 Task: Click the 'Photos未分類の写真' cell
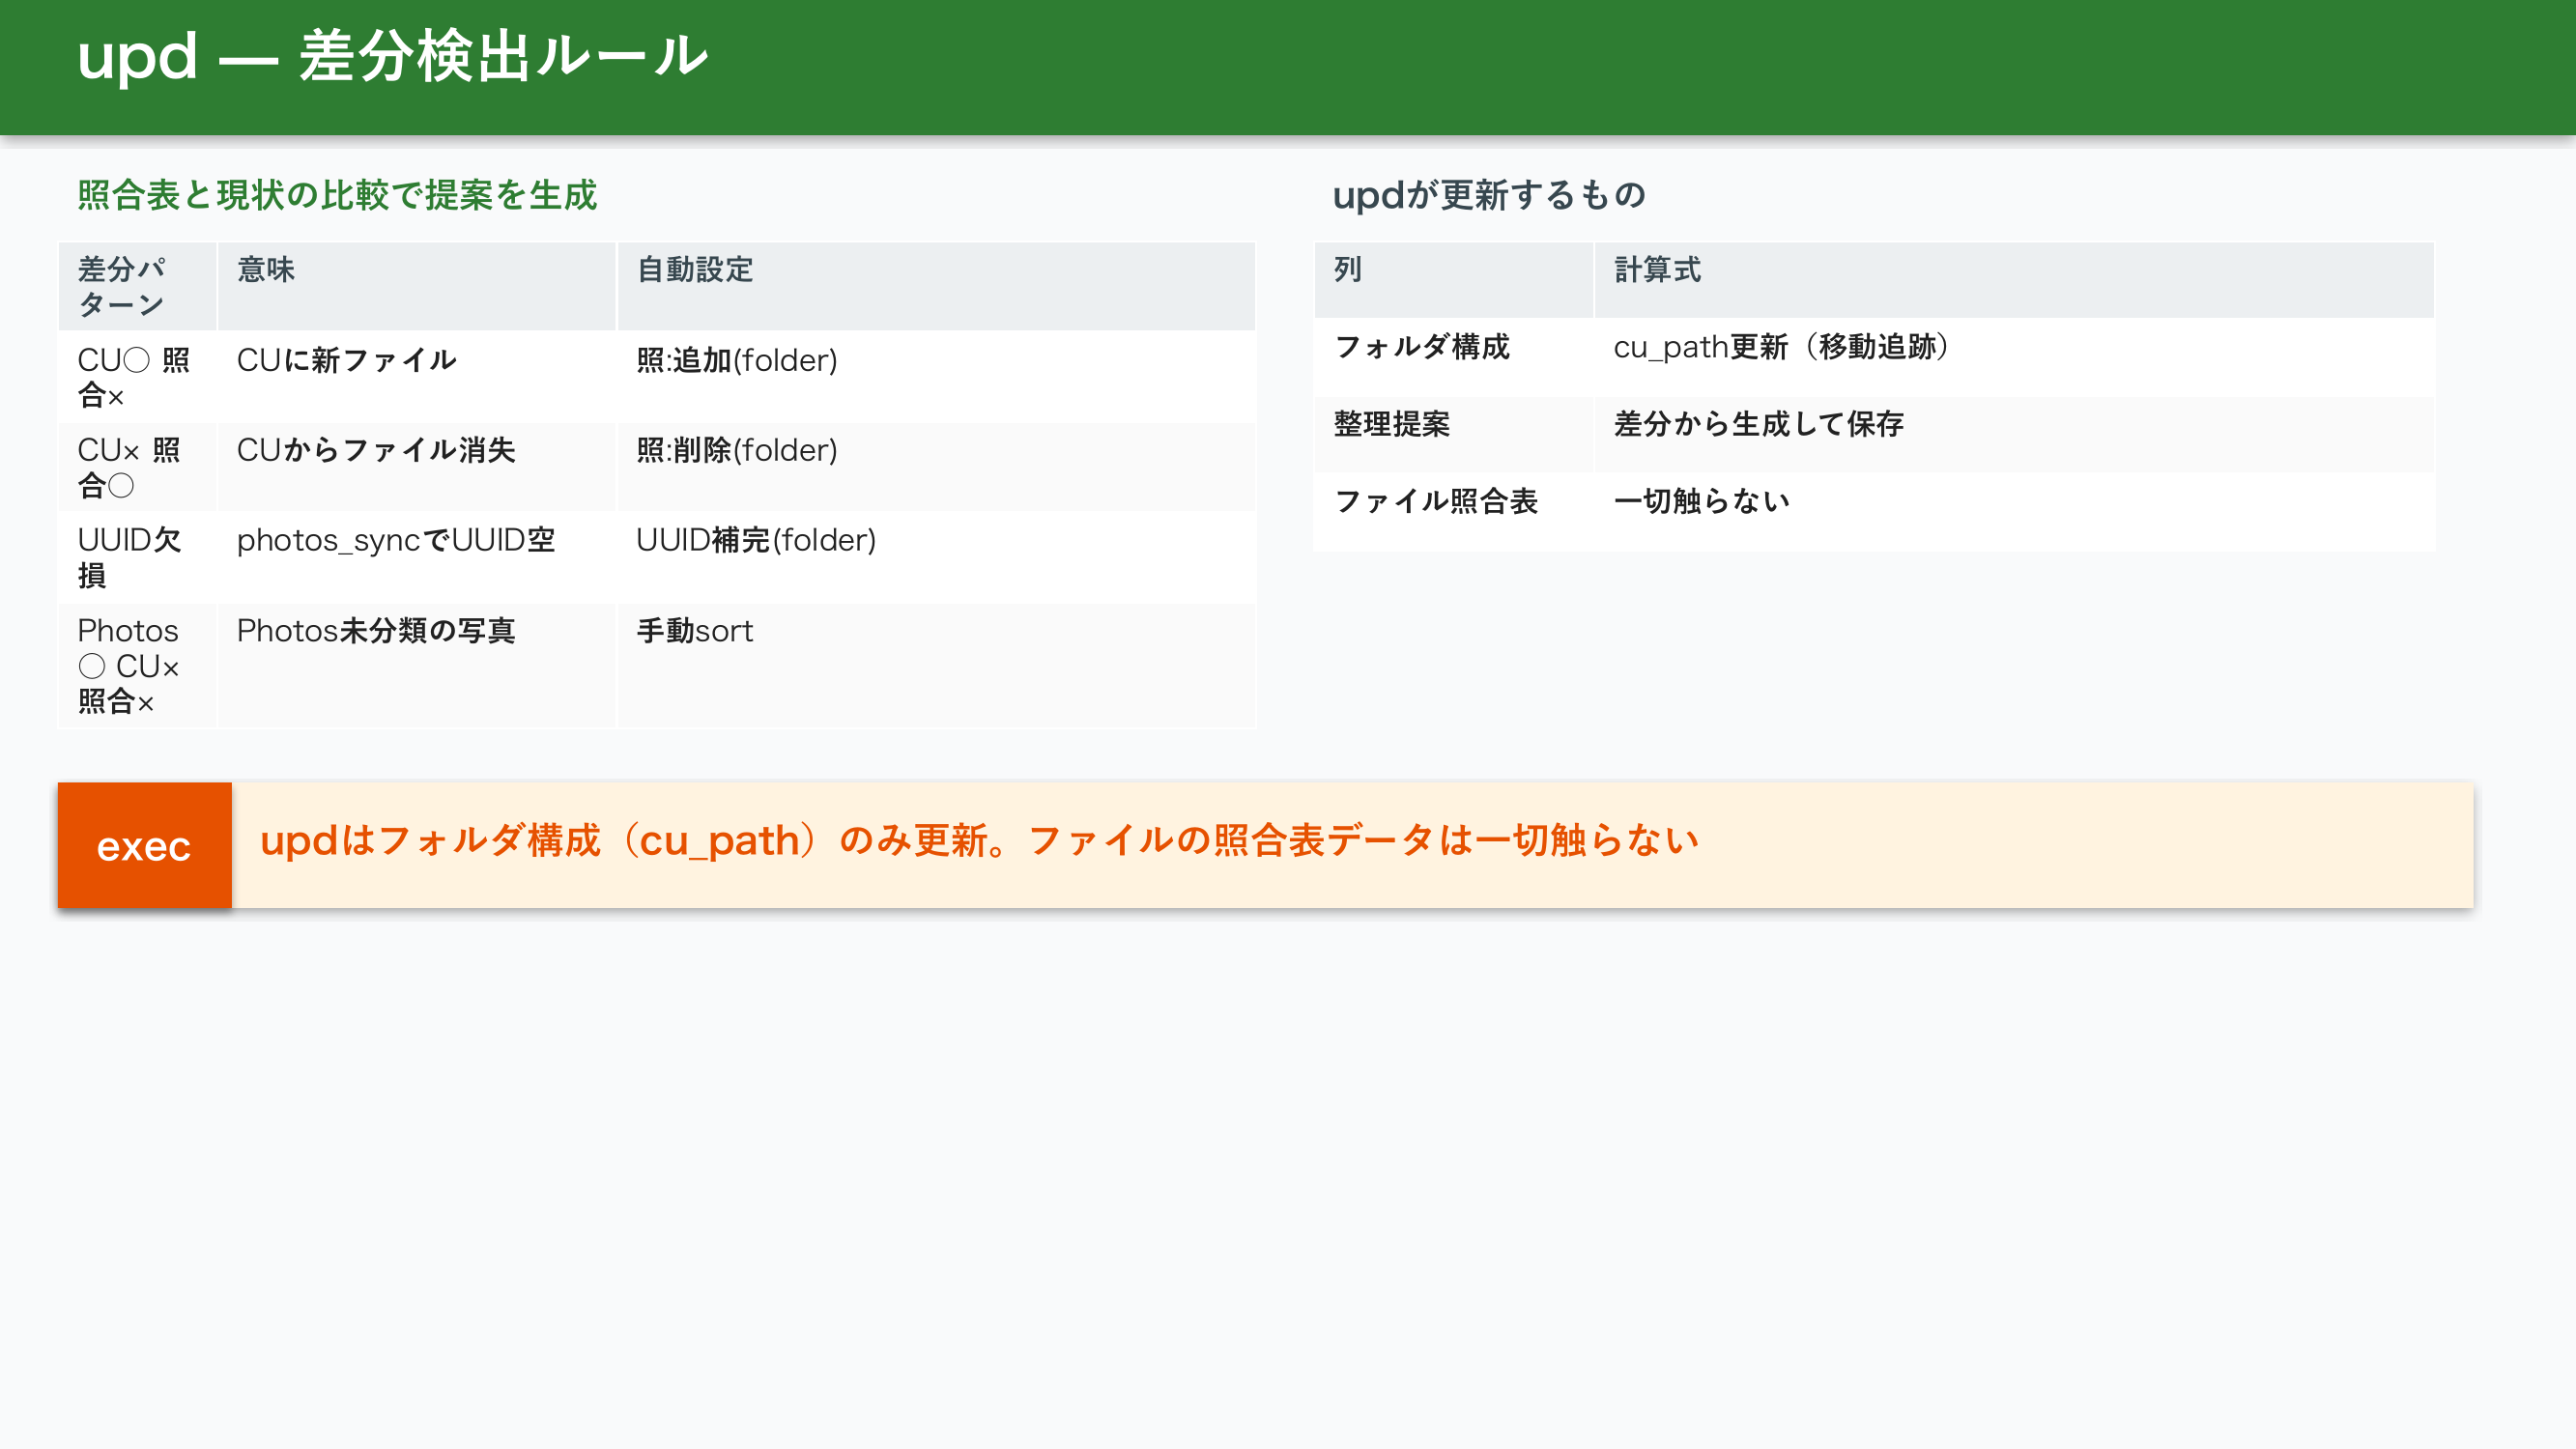tap(376, 631)
